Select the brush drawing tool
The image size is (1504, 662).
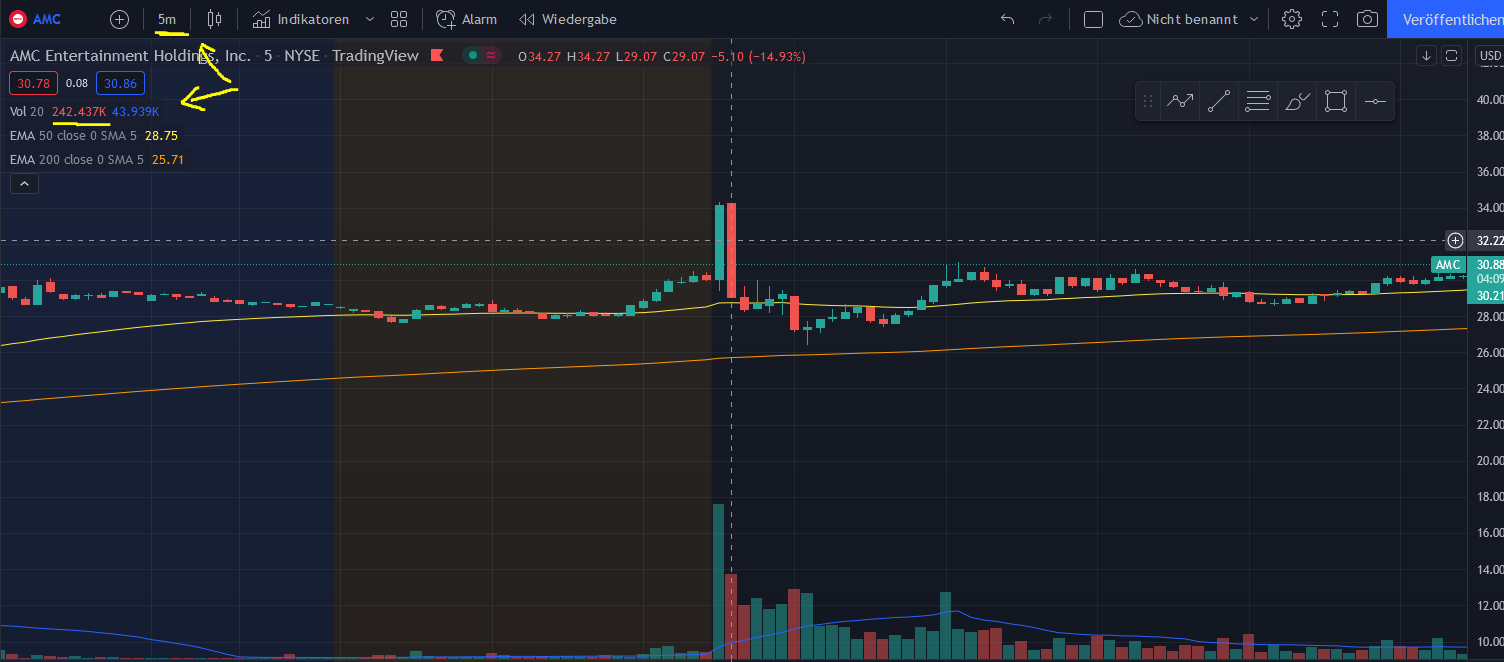coord(1297,101)
